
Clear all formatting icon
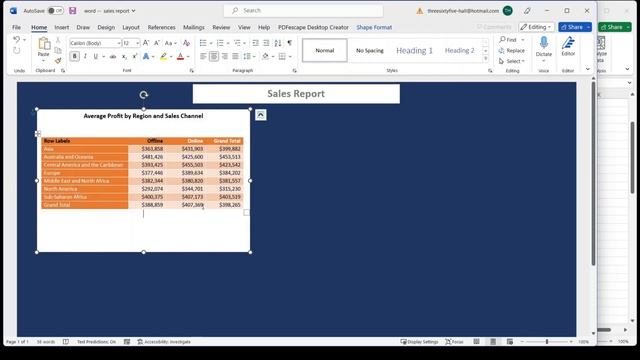coord(187,43)
